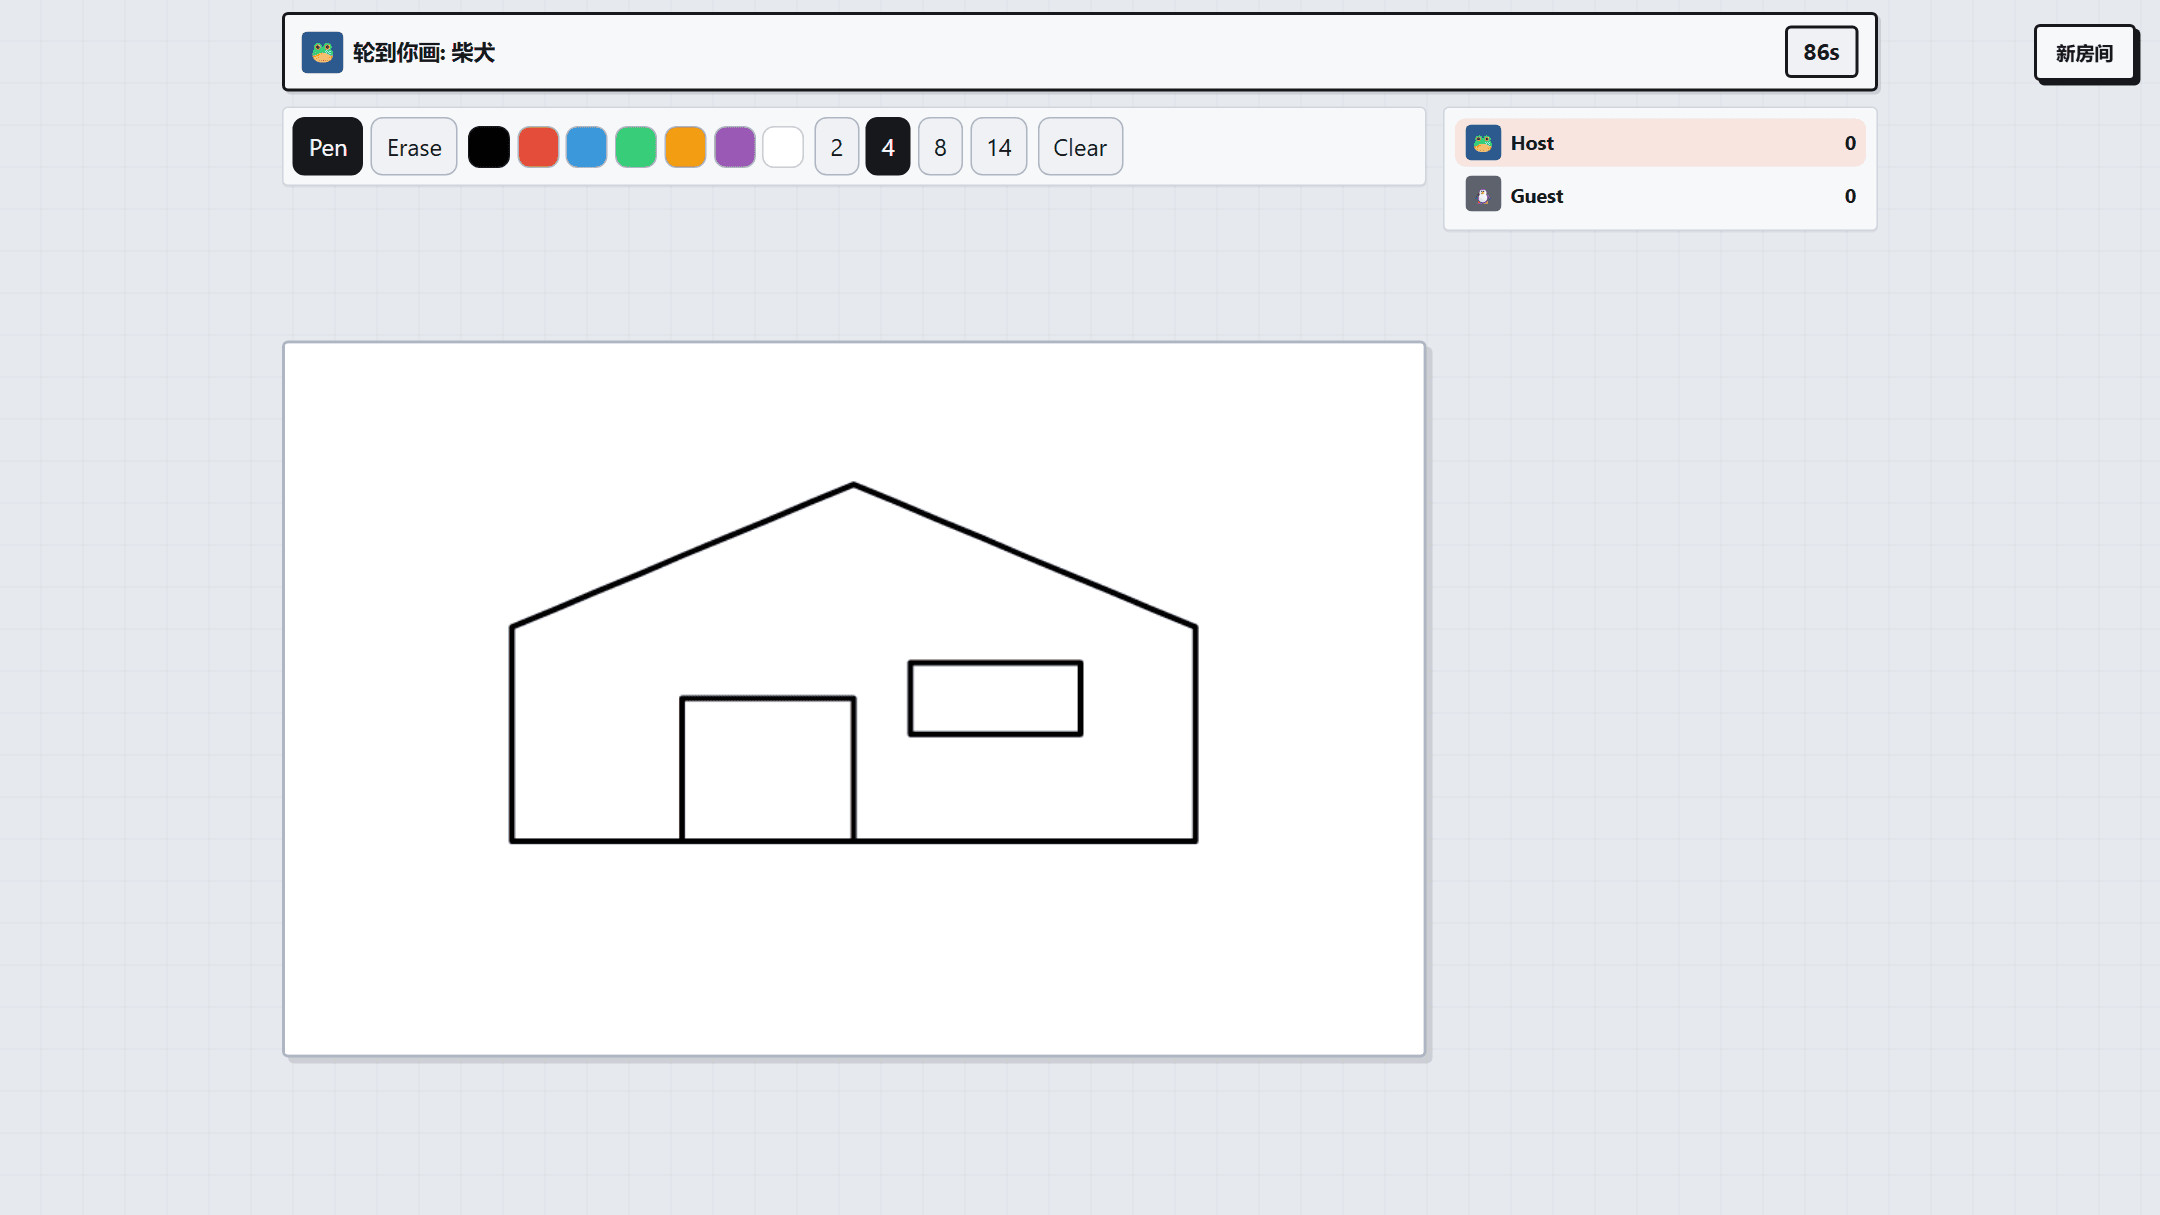Pick the orange color swatch
The width and height of the screenshot is (2160, 1215).
pyautogui.click(x=686, y=147)
